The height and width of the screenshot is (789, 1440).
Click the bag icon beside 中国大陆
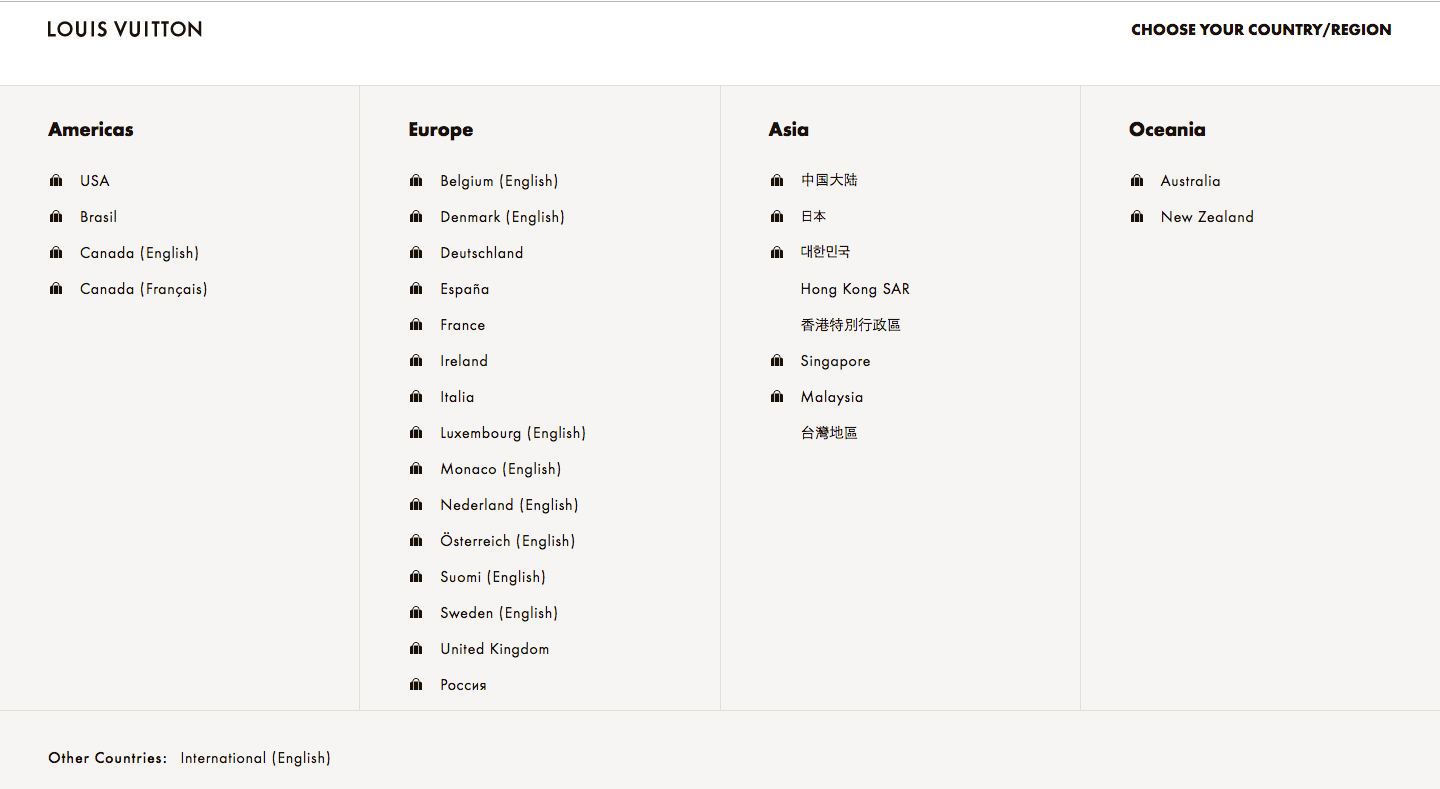[777, 181]
